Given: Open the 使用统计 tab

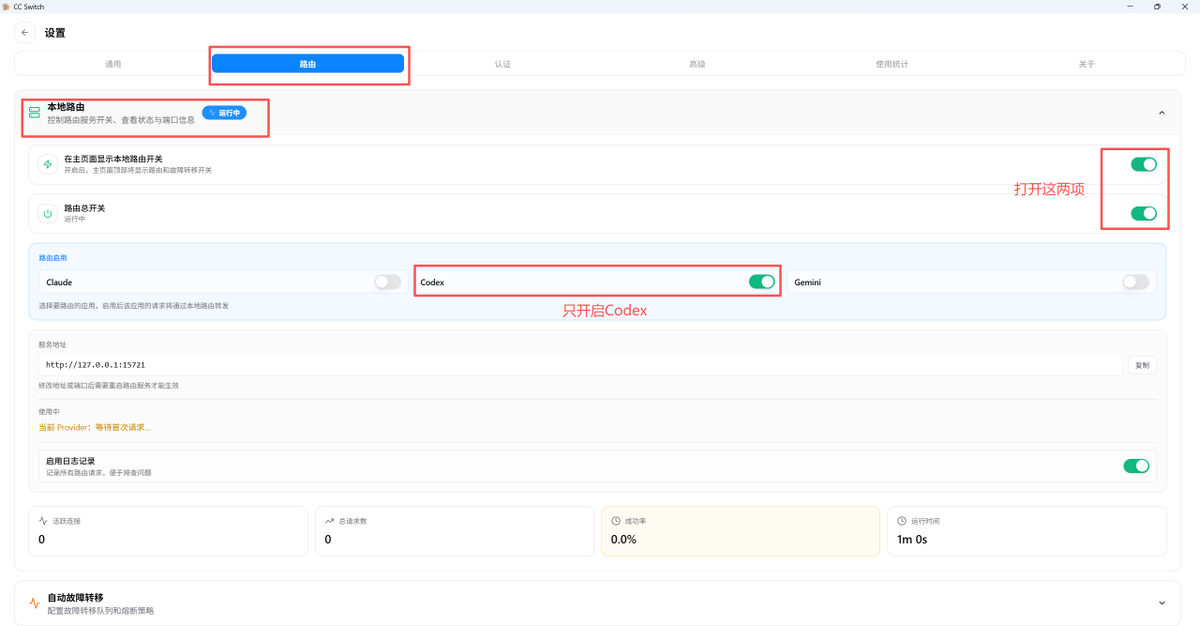Looking at the screenshot, I should tap(892, 64).
